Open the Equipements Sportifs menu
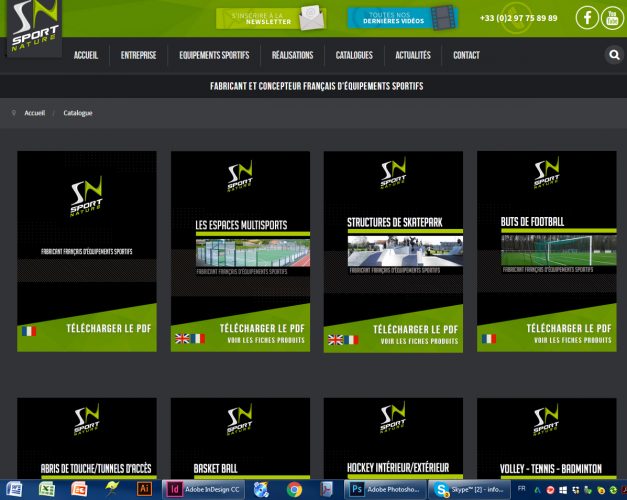Screen dimensions: 627x500 tap(214, 56)
